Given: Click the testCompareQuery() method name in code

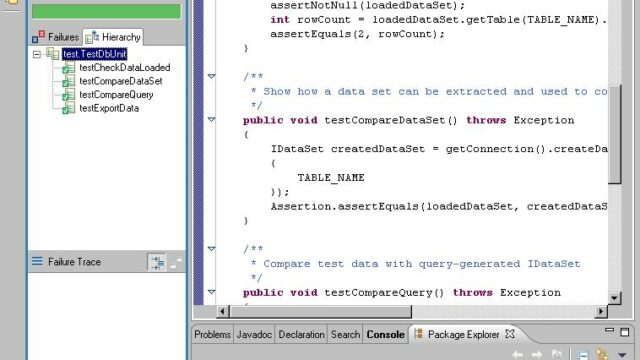Looking at the screenshot, I should pos(384,293).
